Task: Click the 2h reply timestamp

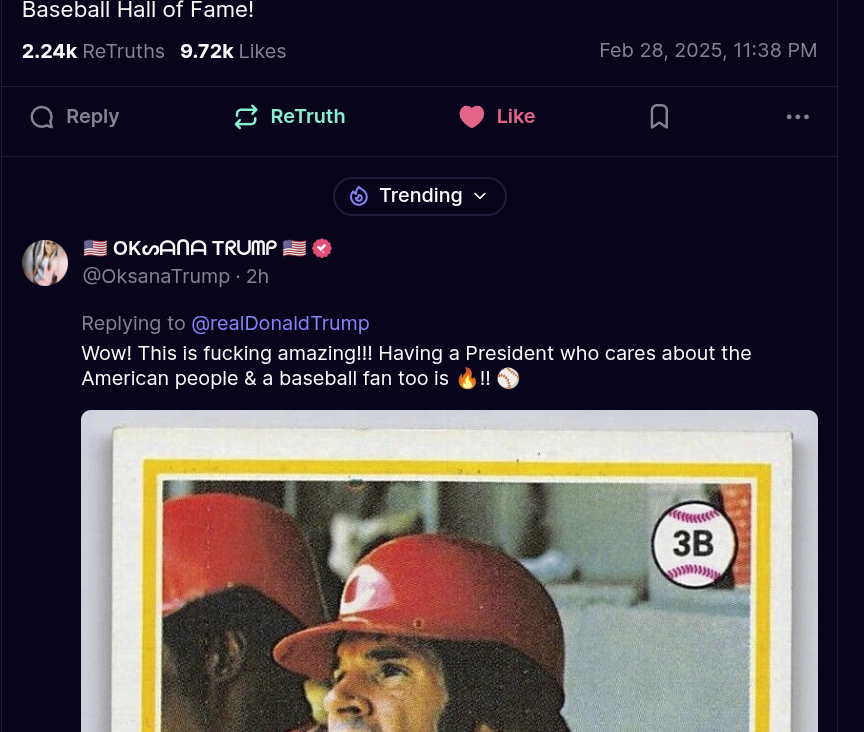Action: 257,276
